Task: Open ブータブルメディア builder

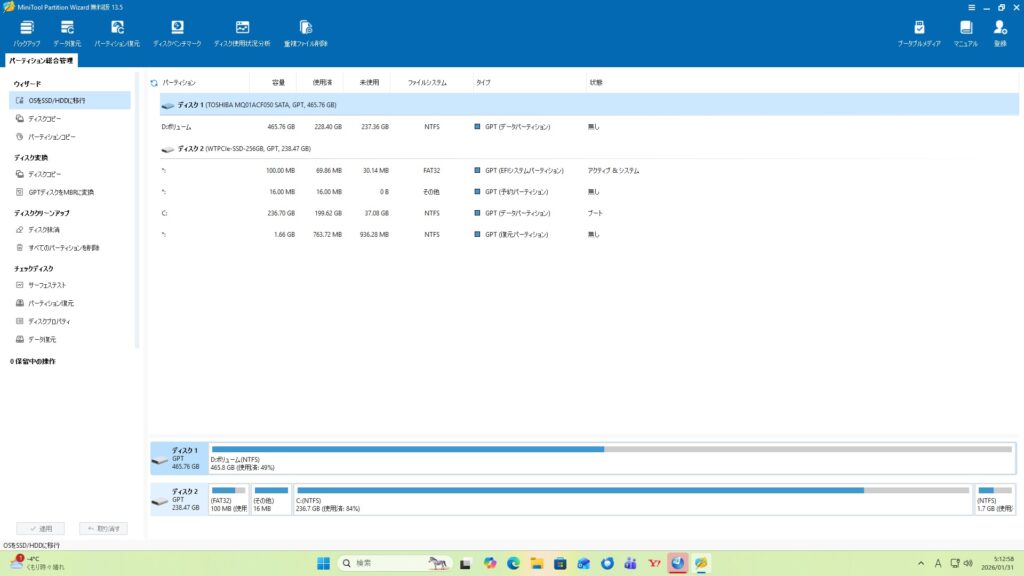Action: 918,33
